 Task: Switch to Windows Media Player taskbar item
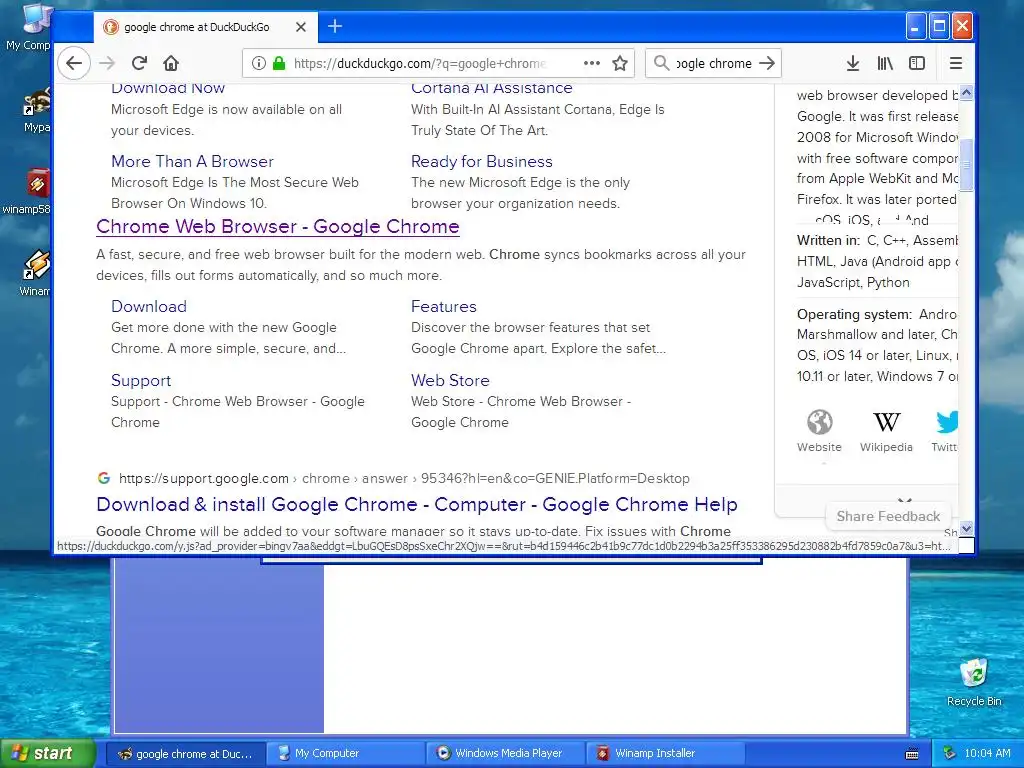pos(505,754)
